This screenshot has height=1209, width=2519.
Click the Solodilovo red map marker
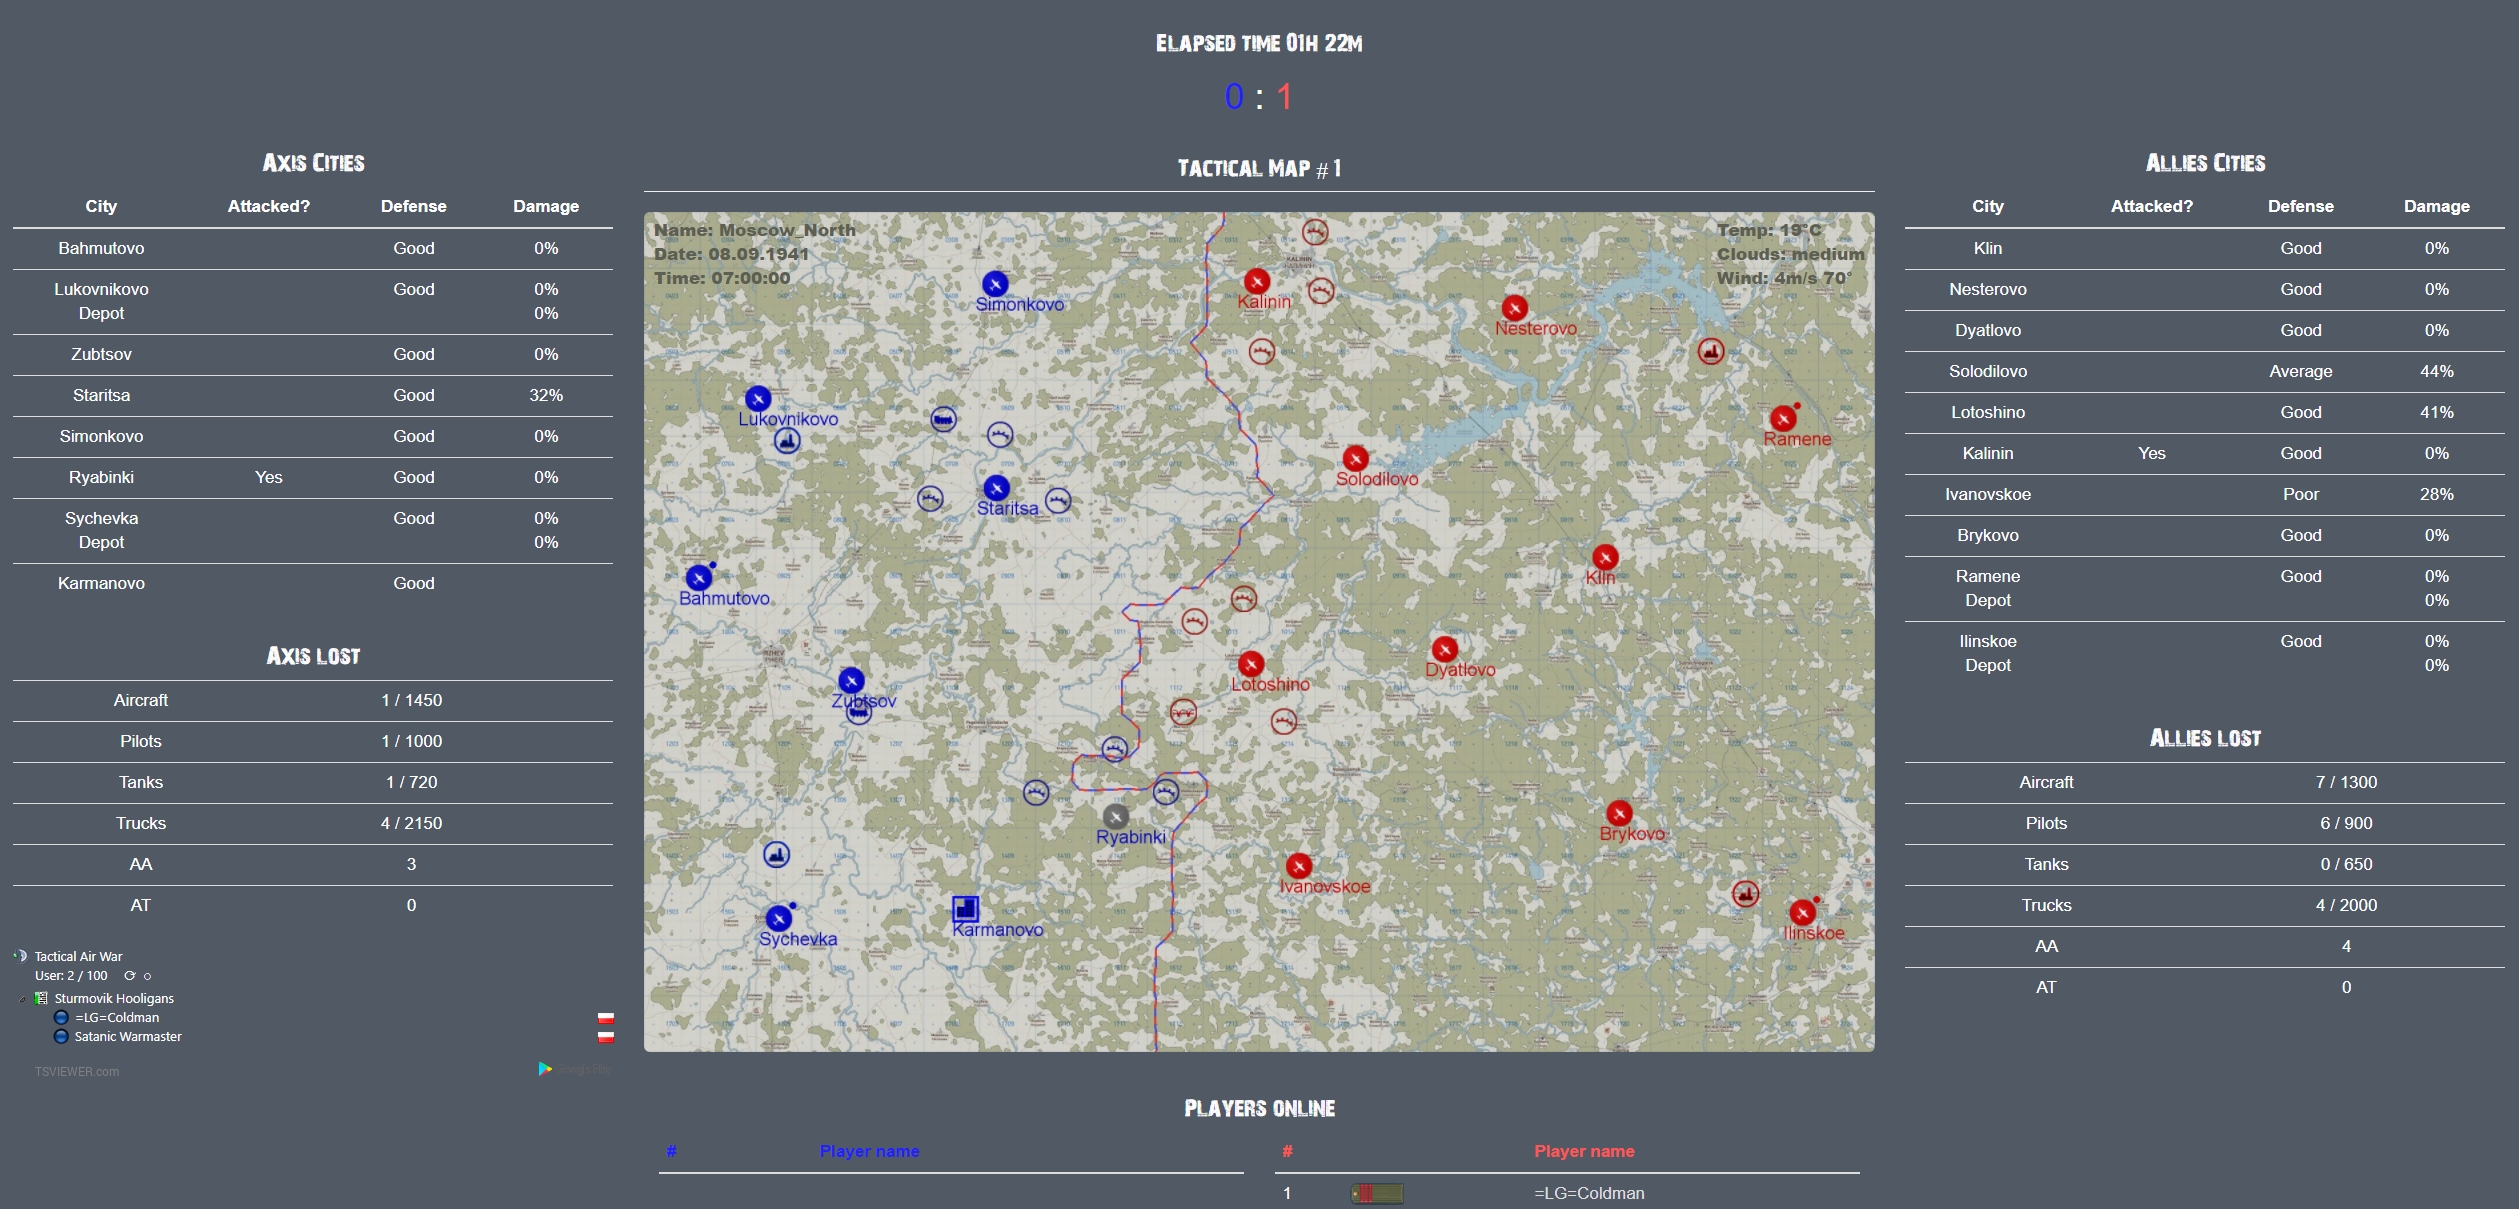(x=1355, y=458)
